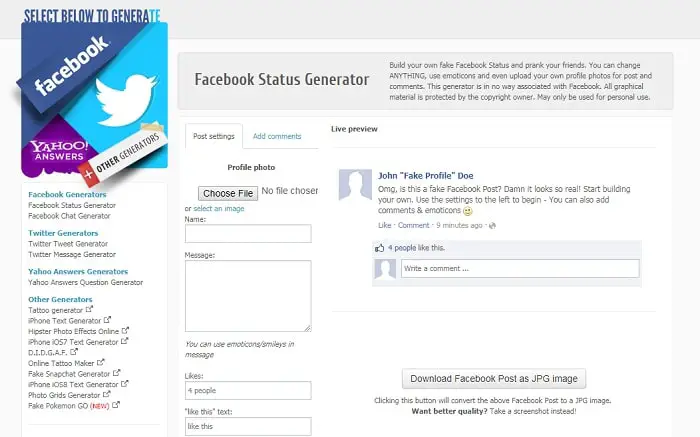Image resolution: width=700 pixels, height=437 pixels.
Task: Click external-link icon beside Hipster Photo Effects Online
Action: (x=125, y=330)
